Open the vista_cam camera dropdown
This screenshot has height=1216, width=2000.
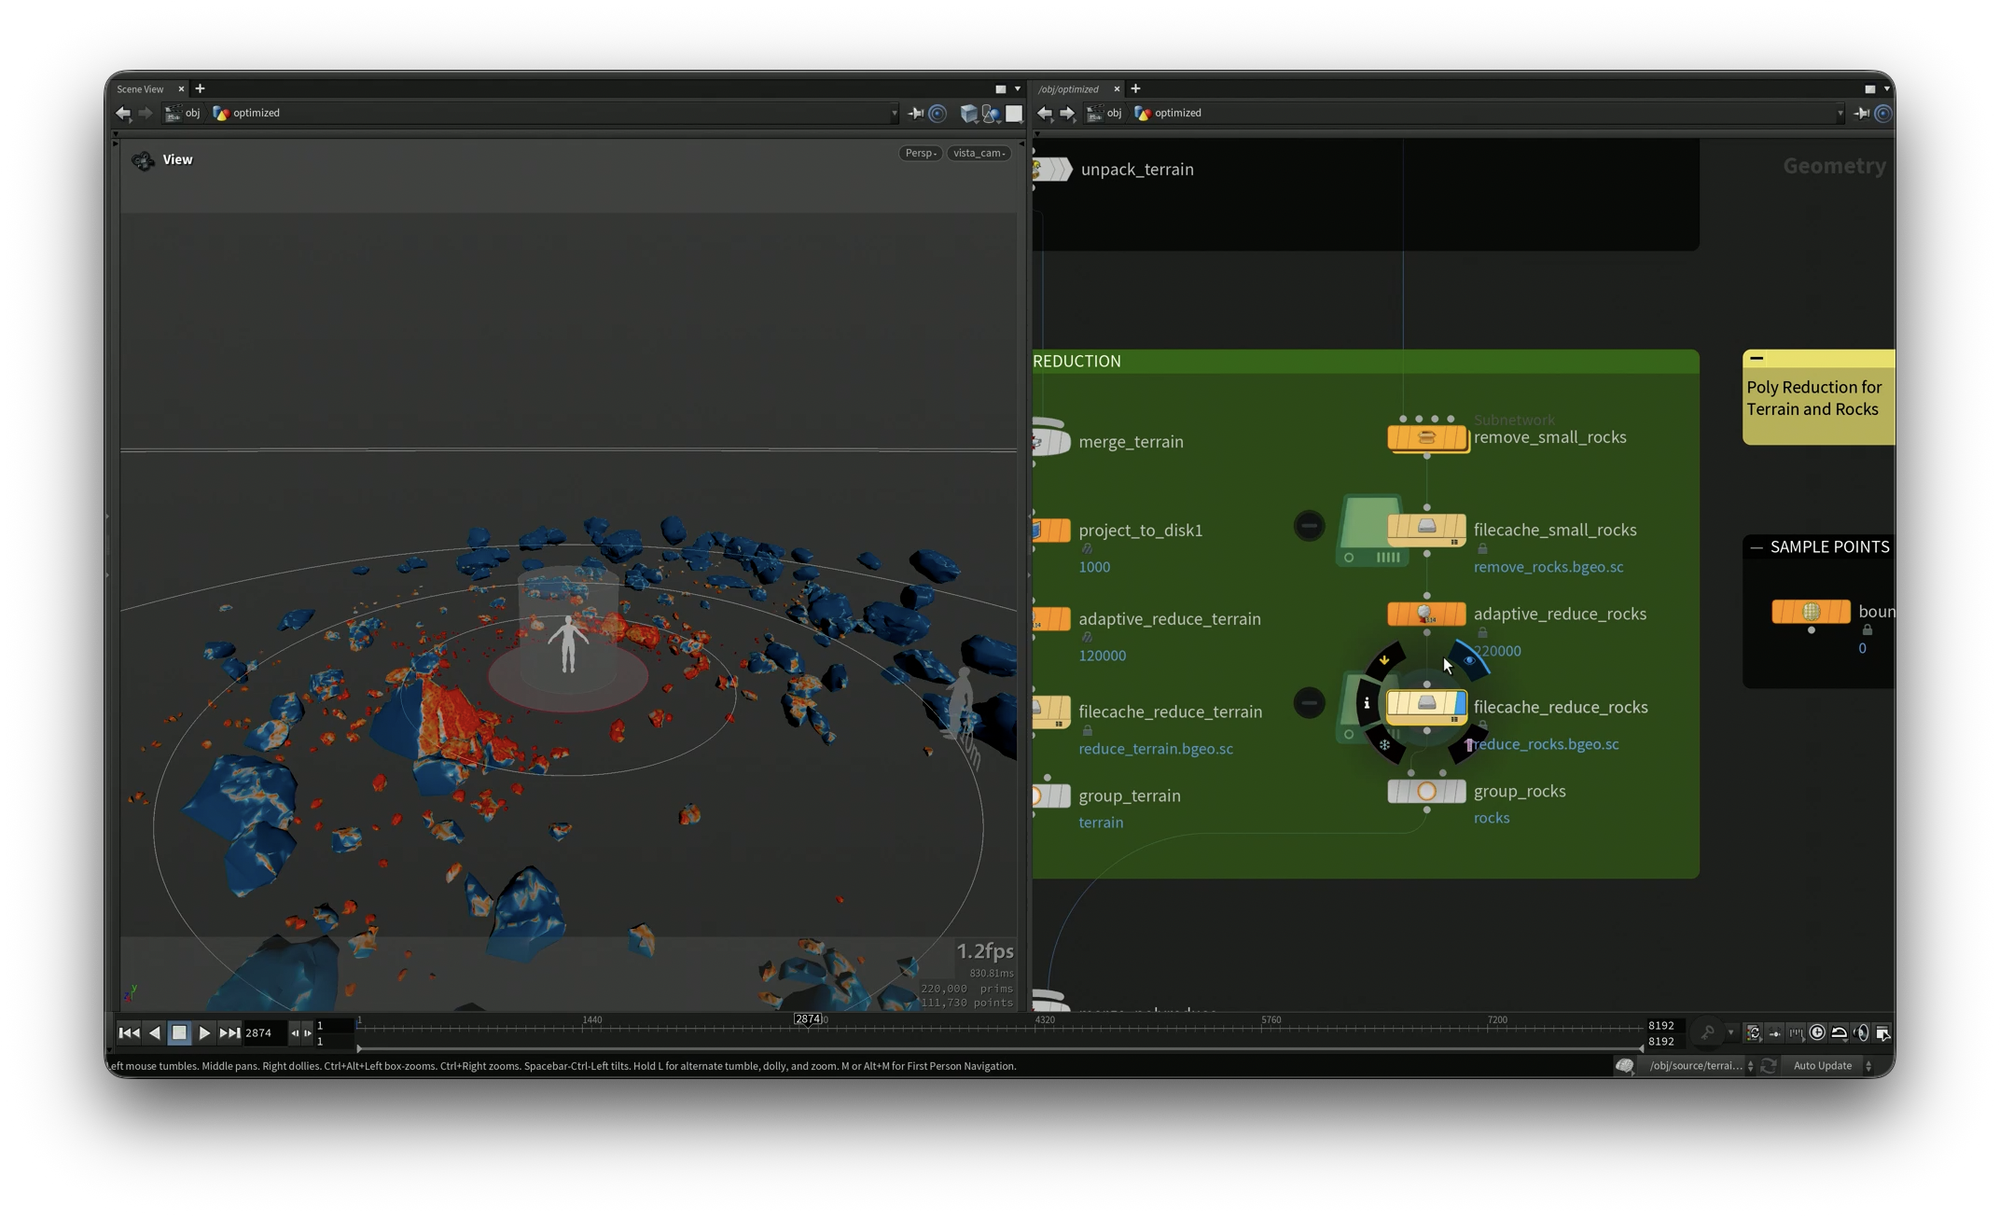click(x=979, y=153)
